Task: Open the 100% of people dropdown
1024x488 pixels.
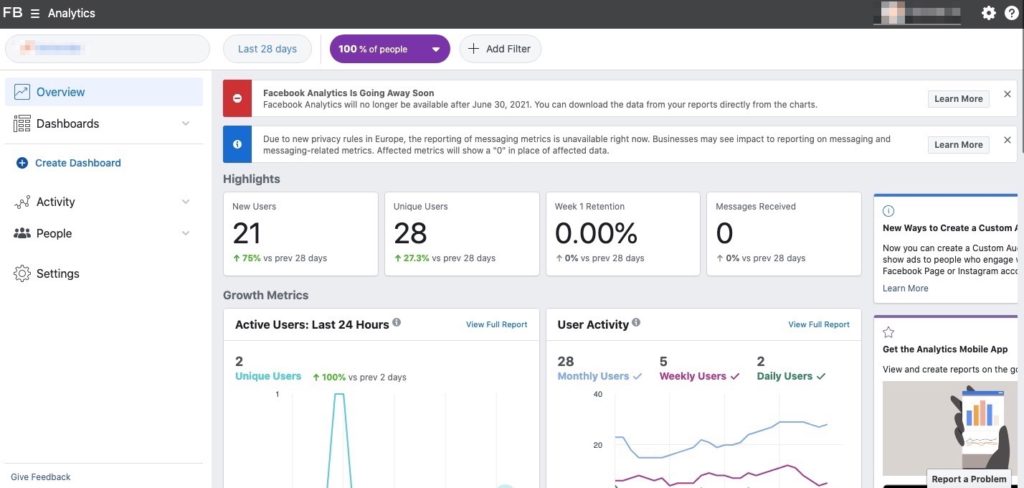Action: pos(389,49)
